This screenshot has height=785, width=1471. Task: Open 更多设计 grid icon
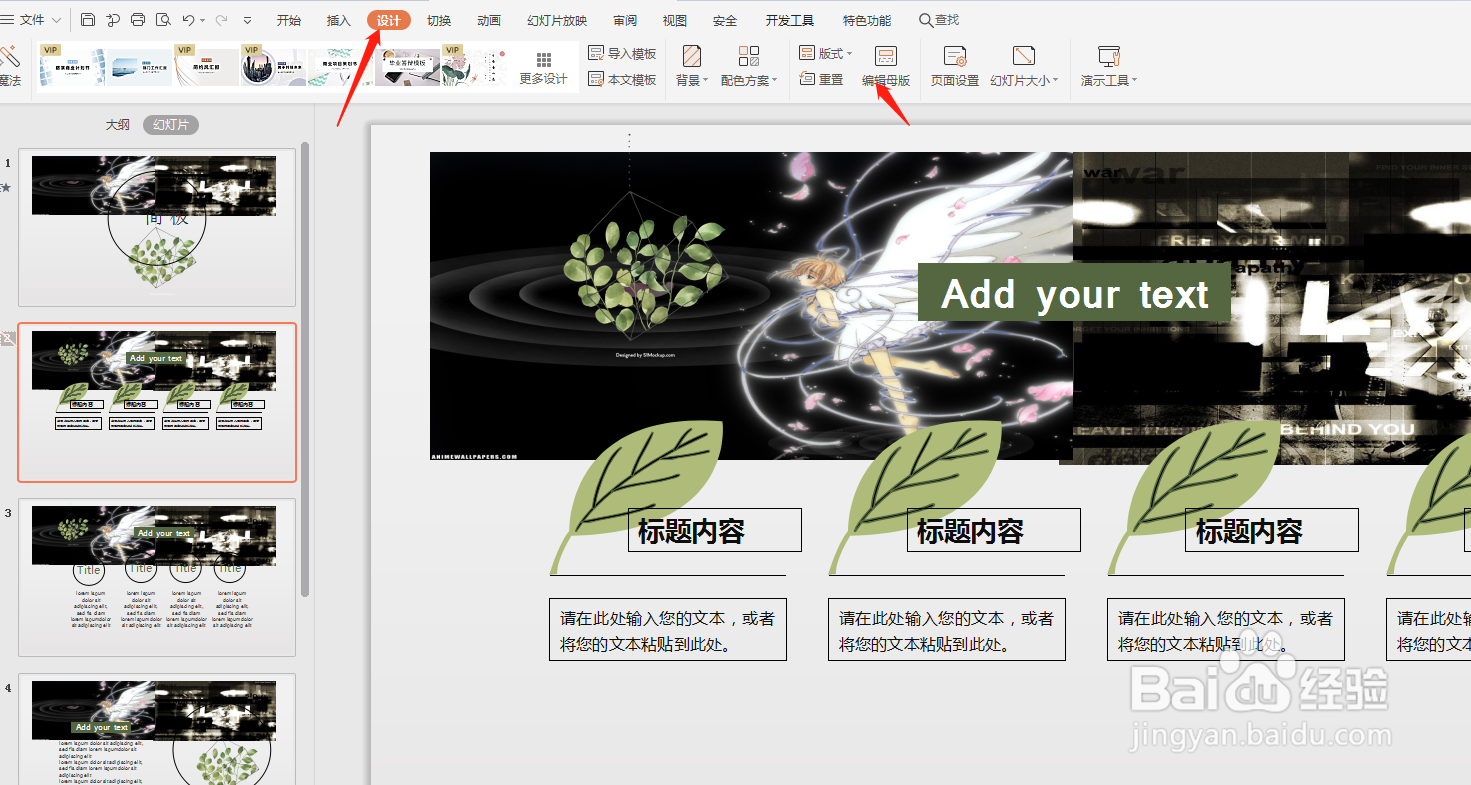pos(543,60)
